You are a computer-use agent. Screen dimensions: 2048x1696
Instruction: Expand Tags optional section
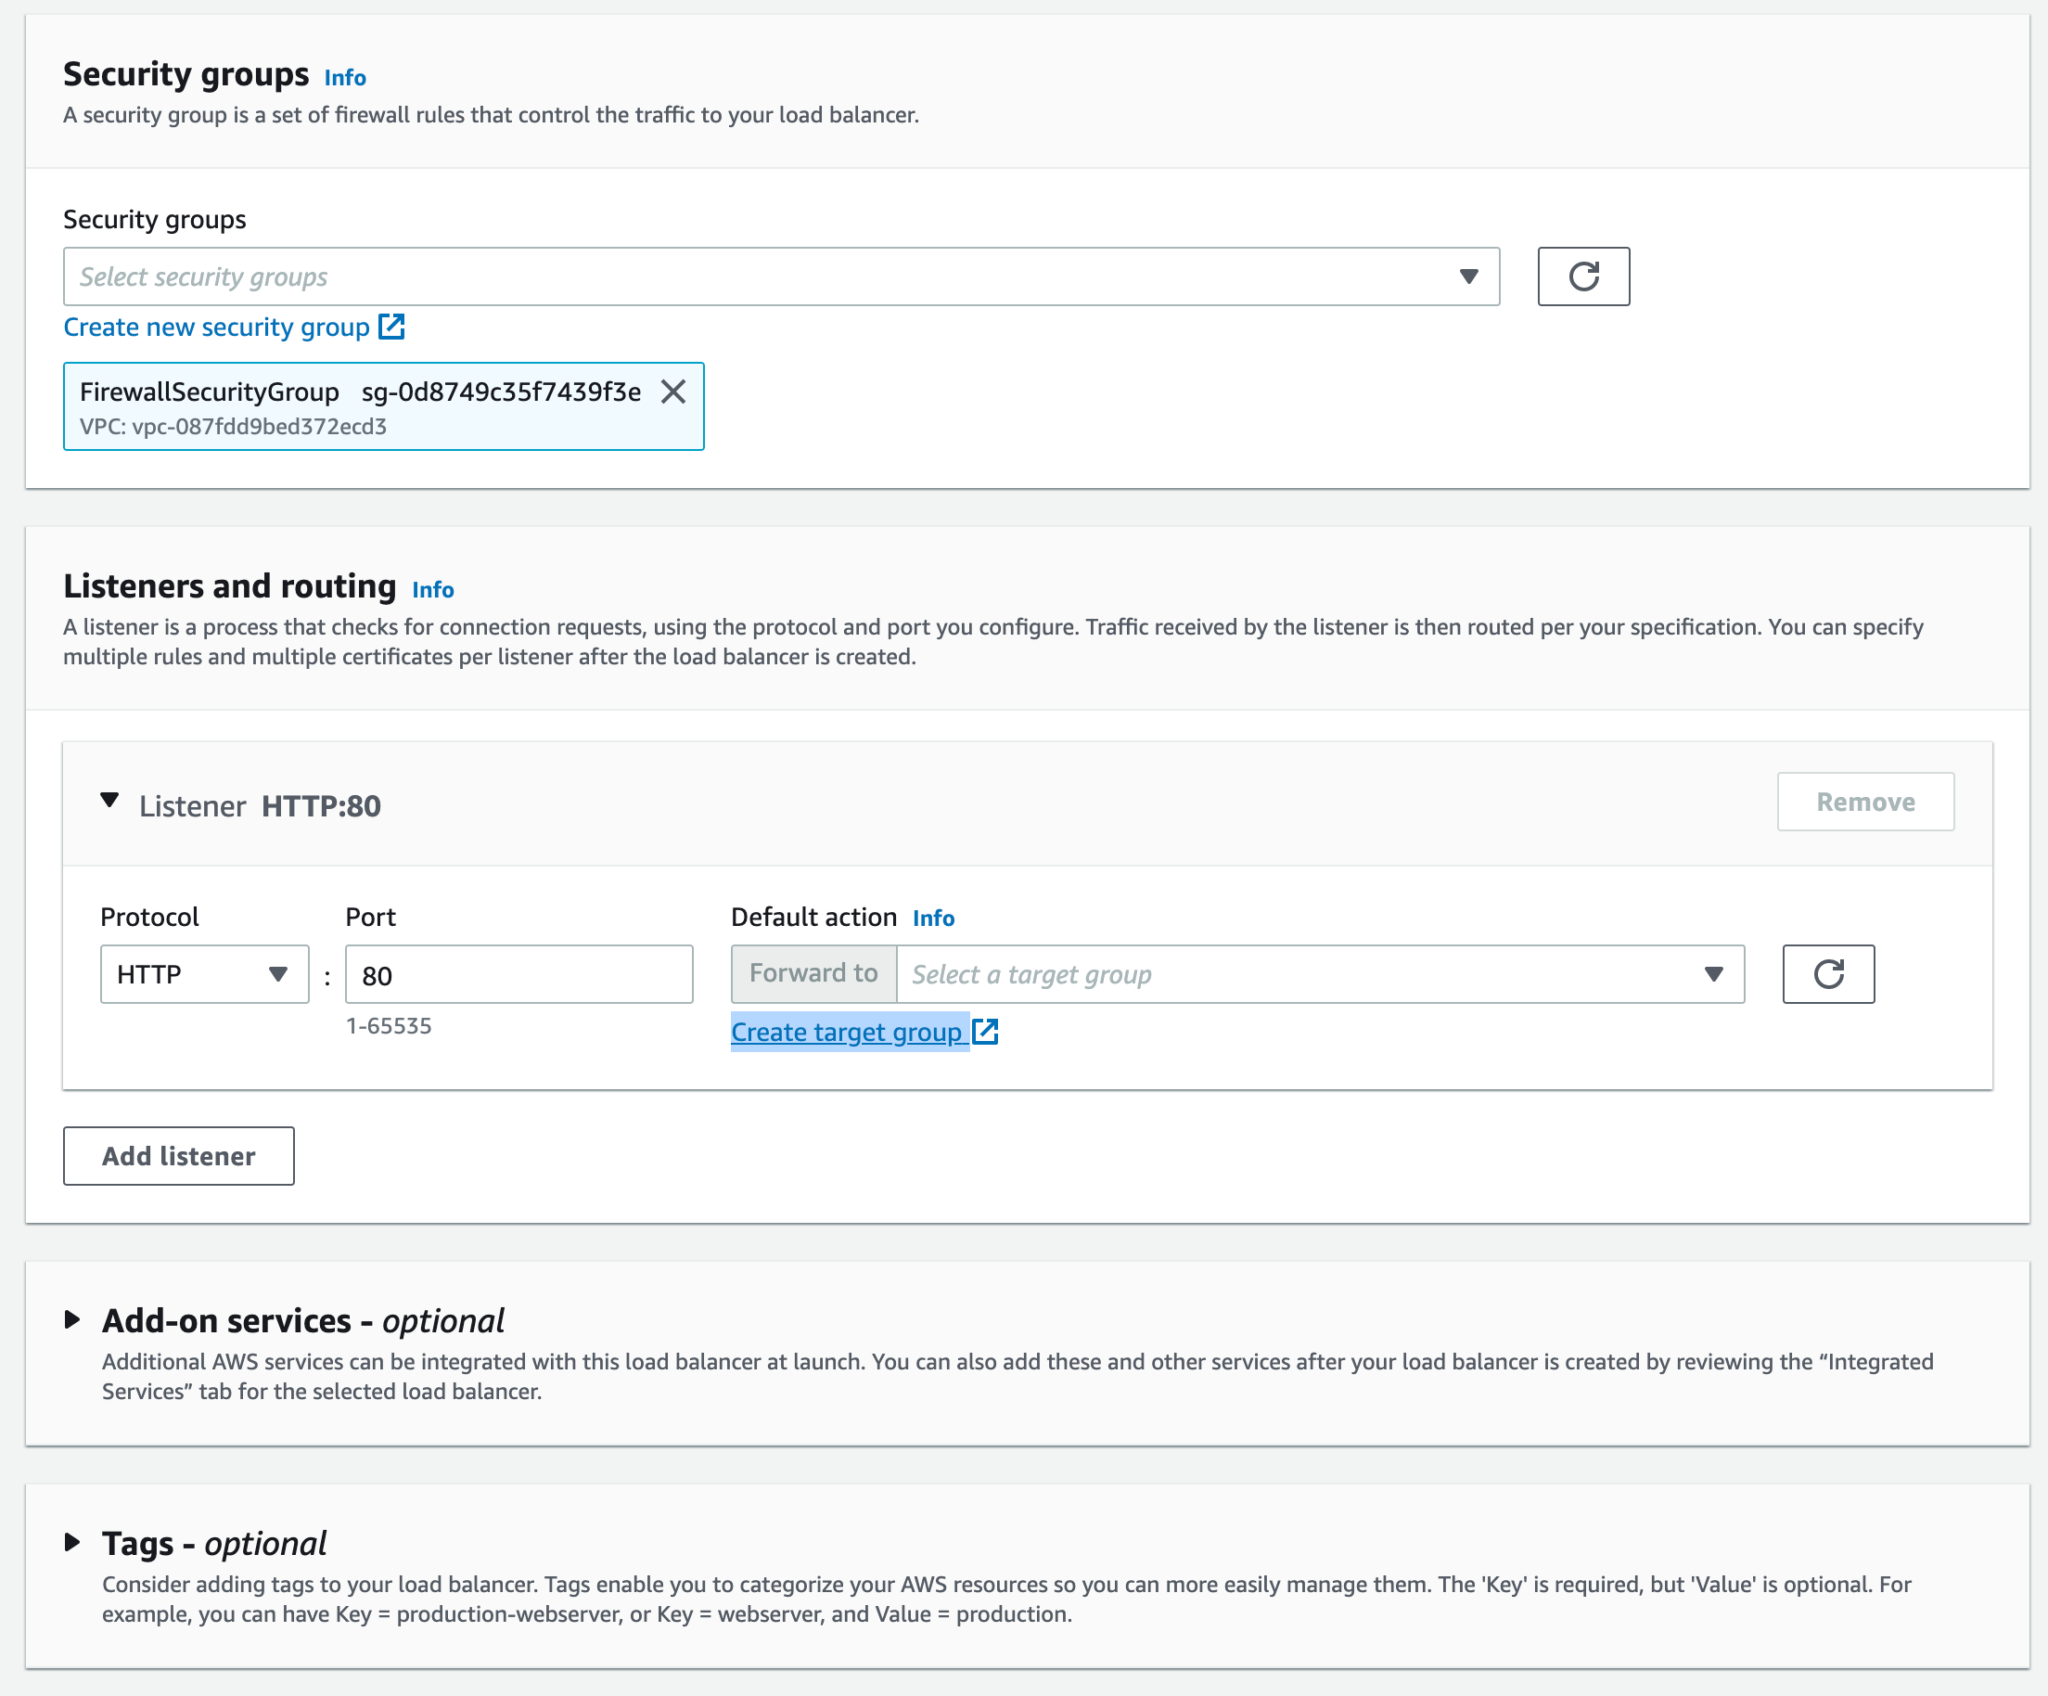pyautogui.click(x=73, y=1542)
